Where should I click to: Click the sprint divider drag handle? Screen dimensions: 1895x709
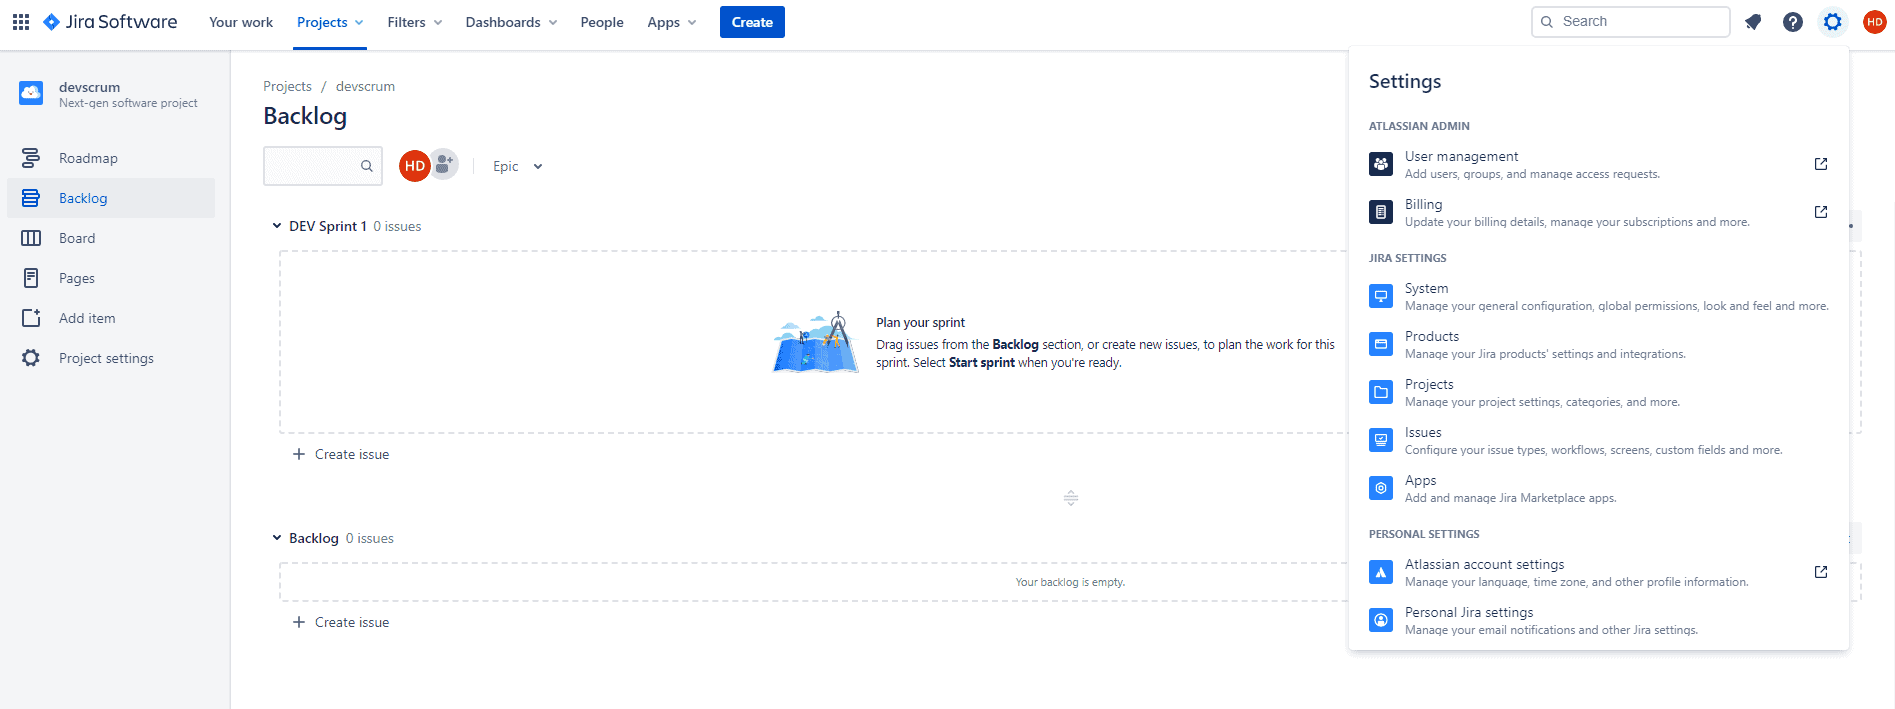pos(1071,498)
